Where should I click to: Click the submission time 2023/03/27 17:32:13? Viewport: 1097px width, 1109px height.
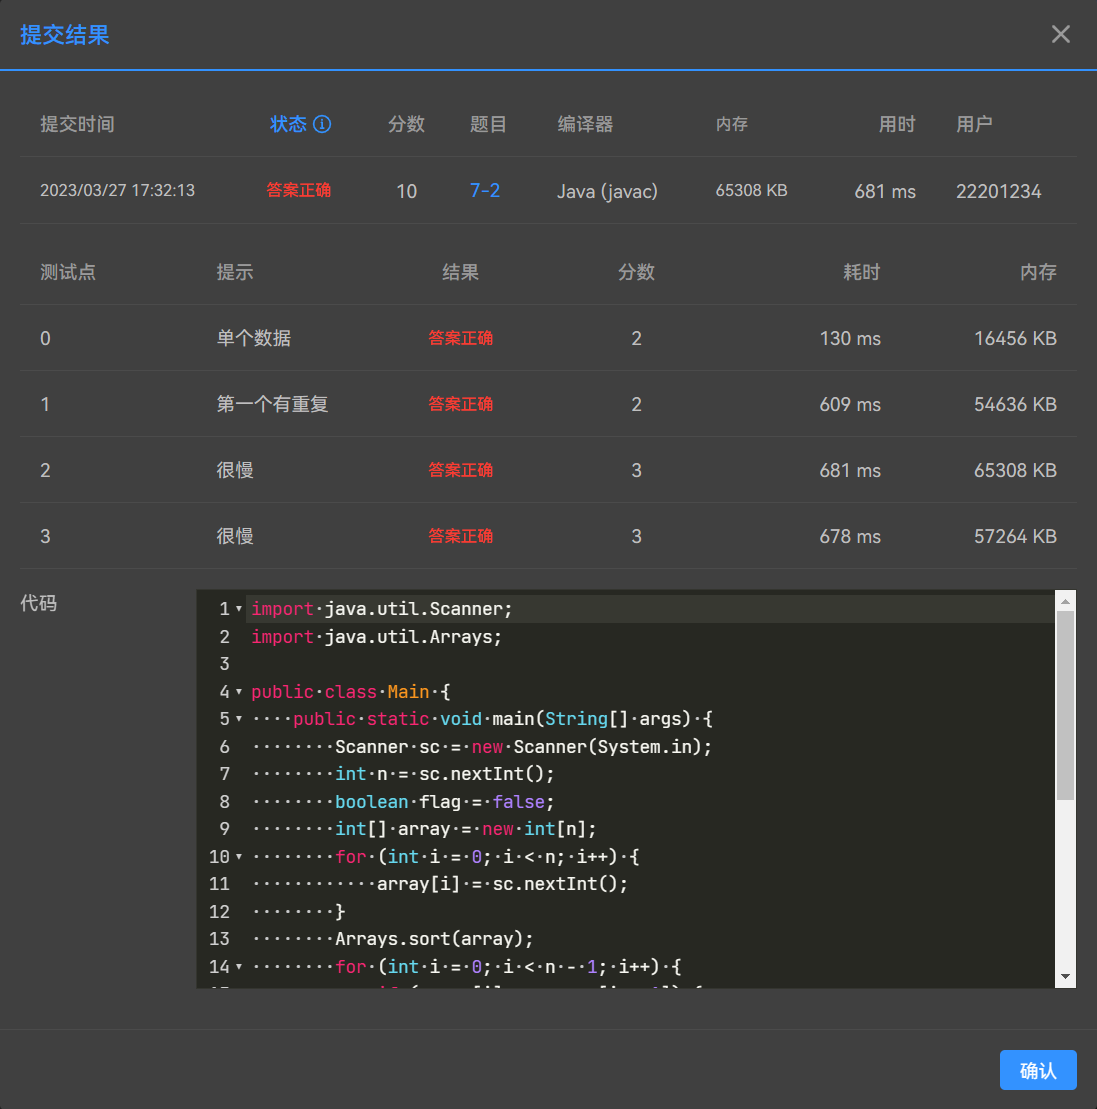(x=117, y=190)
